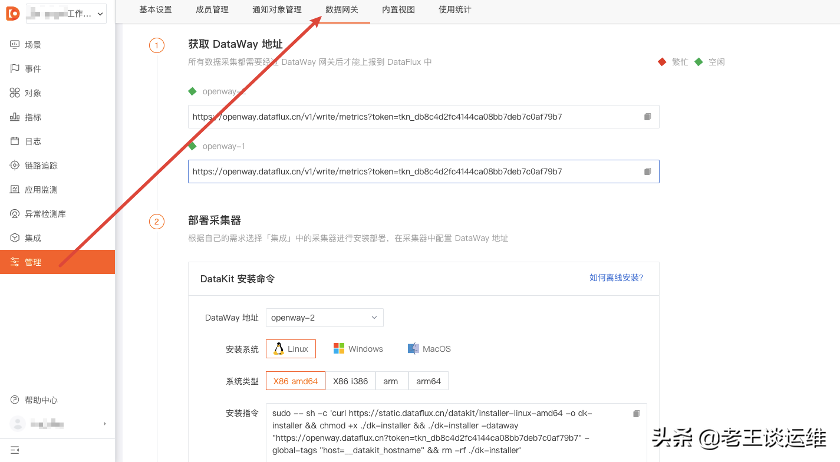Open 帮助中心 in the sidebar

(x=41, y=400)
